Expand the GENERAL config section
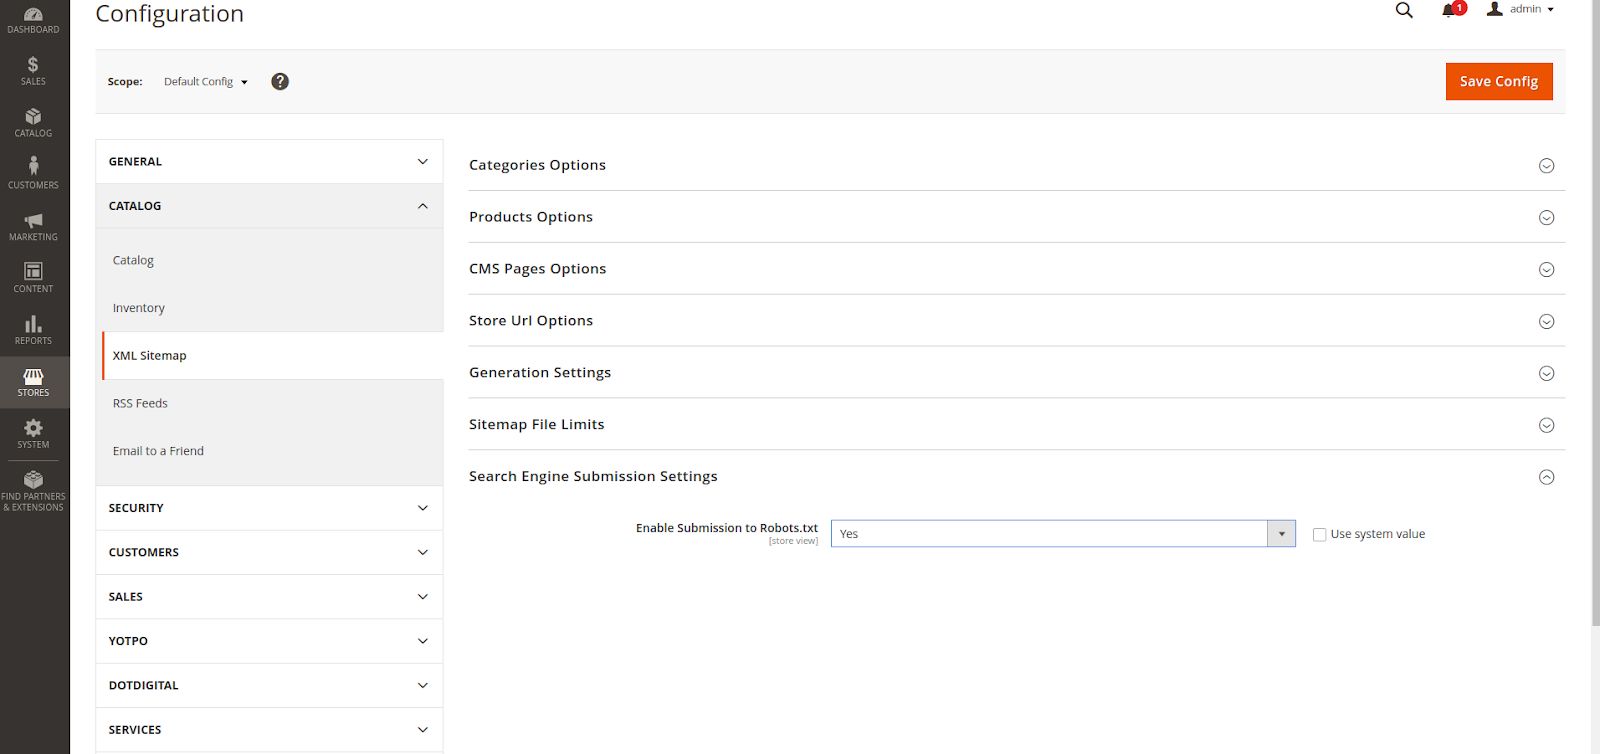1600x754 pixels. pos(269,162)
